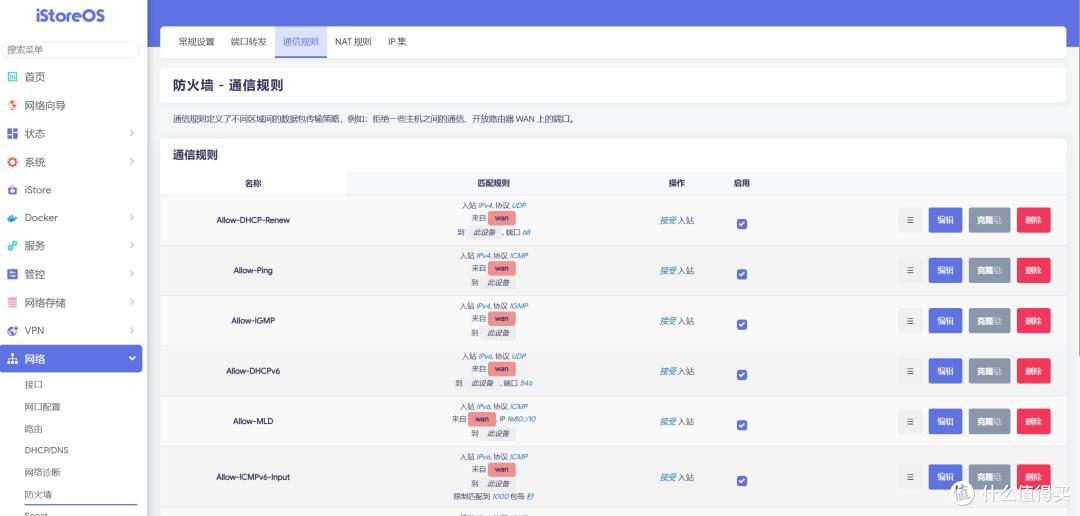Edit the Allow-DHCPv6 rule
Viewport: 1080px width, 516px height.
[945, 371]
